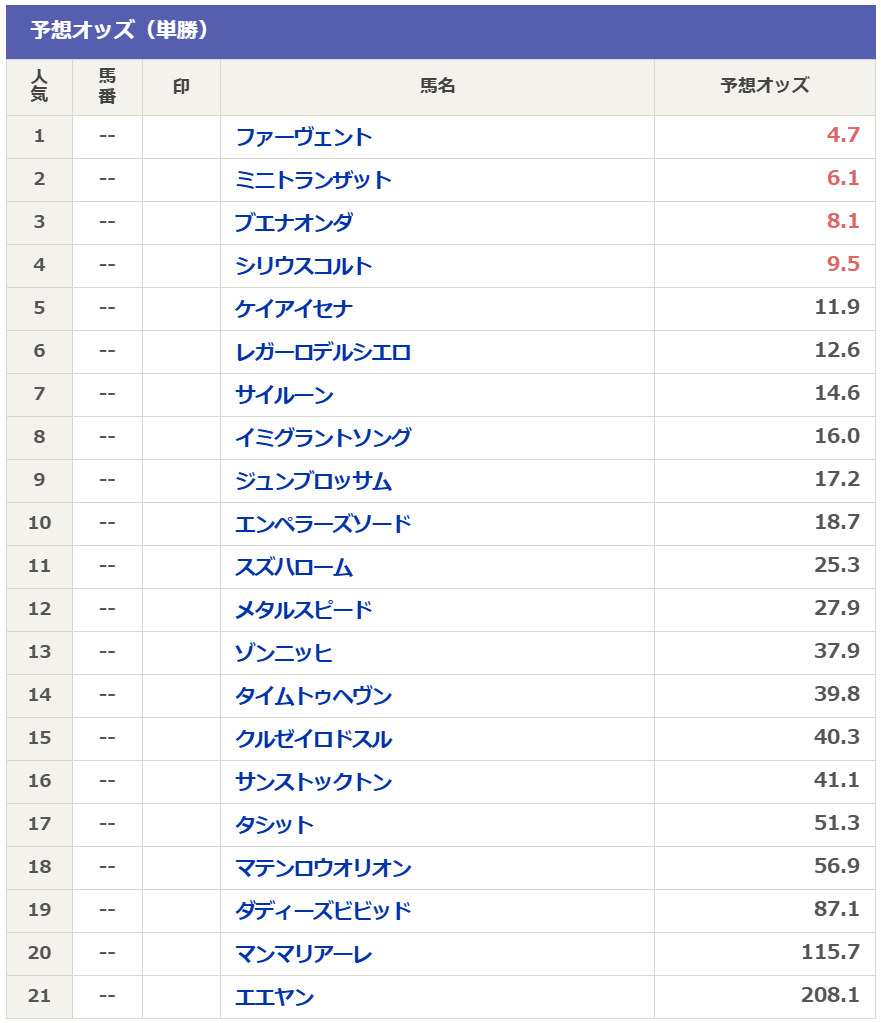Open the ファーヴェント horse link

tap(303, 137)
